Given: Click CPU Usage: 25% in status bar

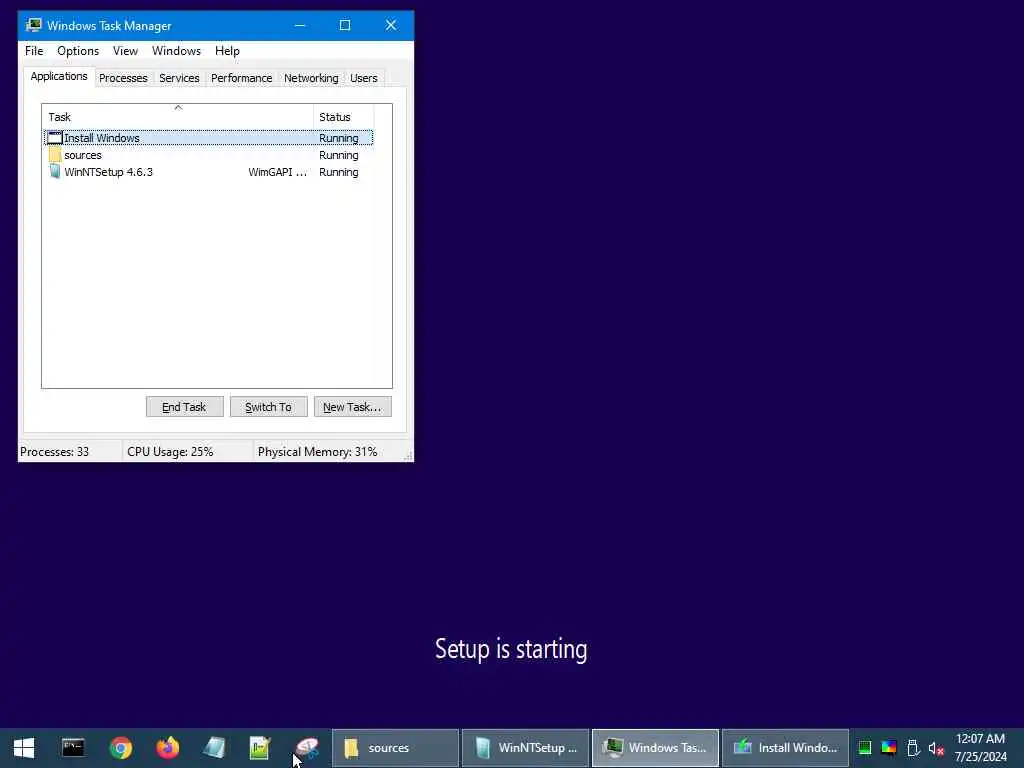Looking at the screenshot, I should 170,452.
